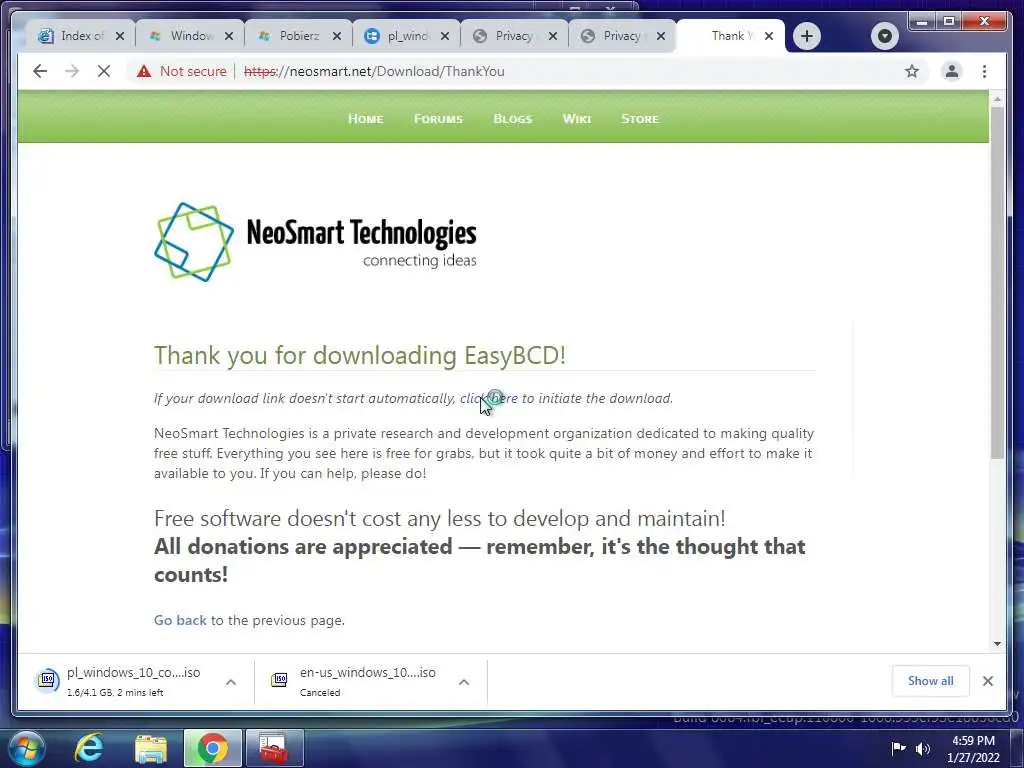This screenshot has height=768, width=1024.
Task: Click the 'Canceled' download status text
Action: 320,692
